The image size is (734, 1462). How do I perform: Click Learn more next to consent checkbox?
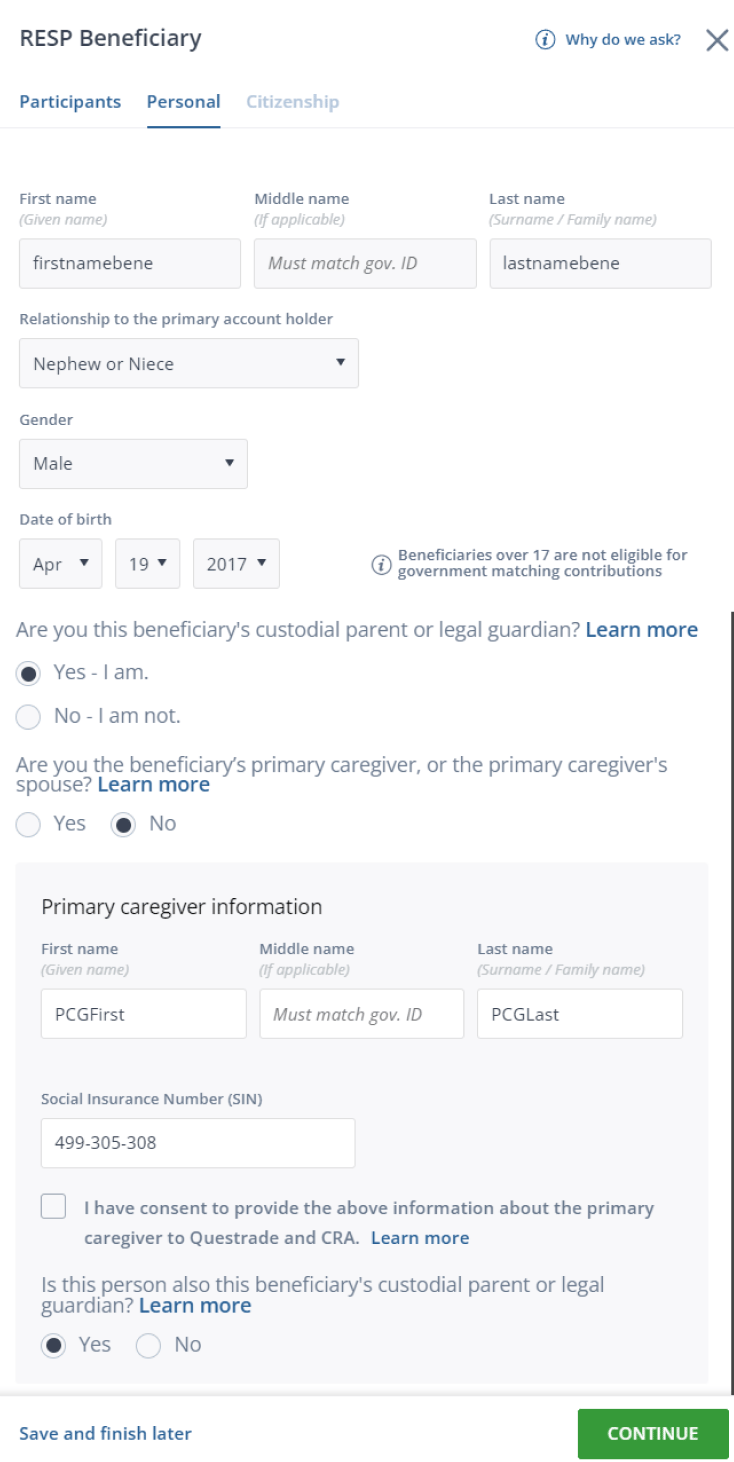coord(419,1238)
